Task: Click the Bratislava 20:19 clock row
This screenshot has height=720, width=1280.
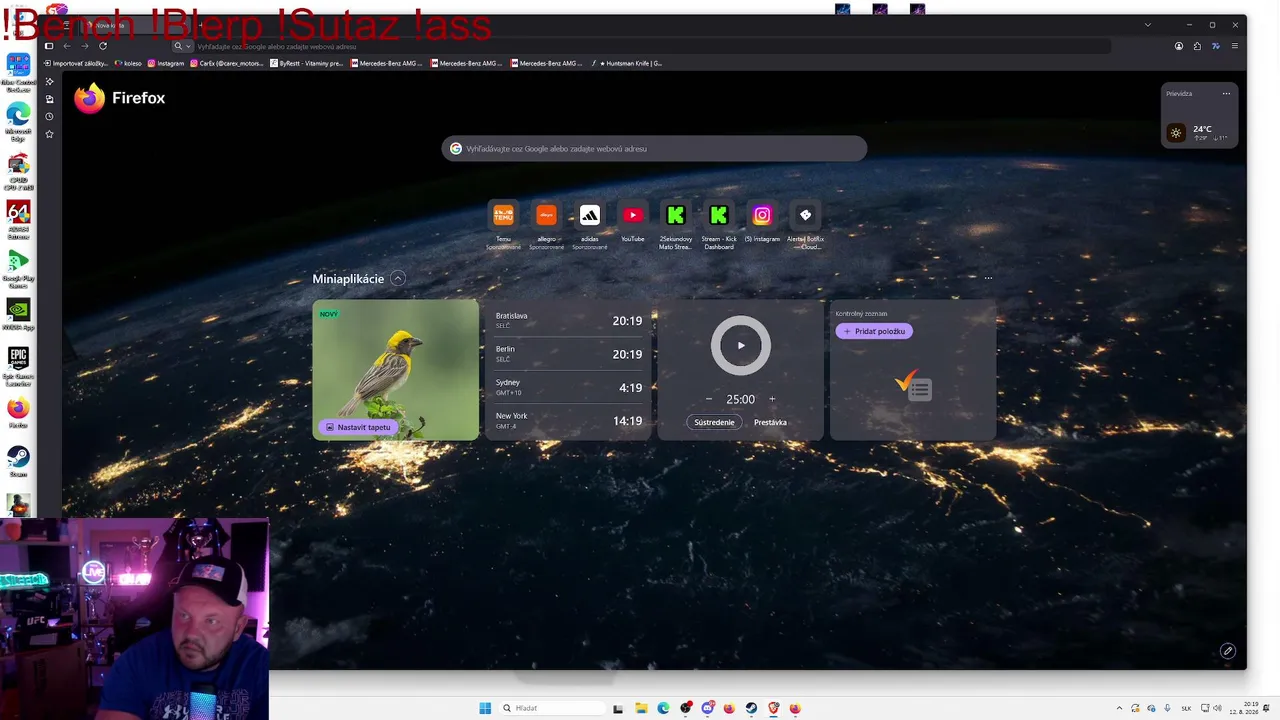Action: [569, 321]
